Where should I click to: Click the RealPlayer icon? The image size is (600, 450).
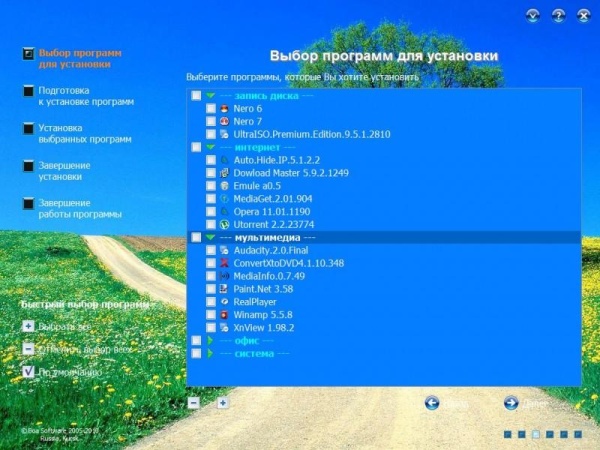coord(225,302)
